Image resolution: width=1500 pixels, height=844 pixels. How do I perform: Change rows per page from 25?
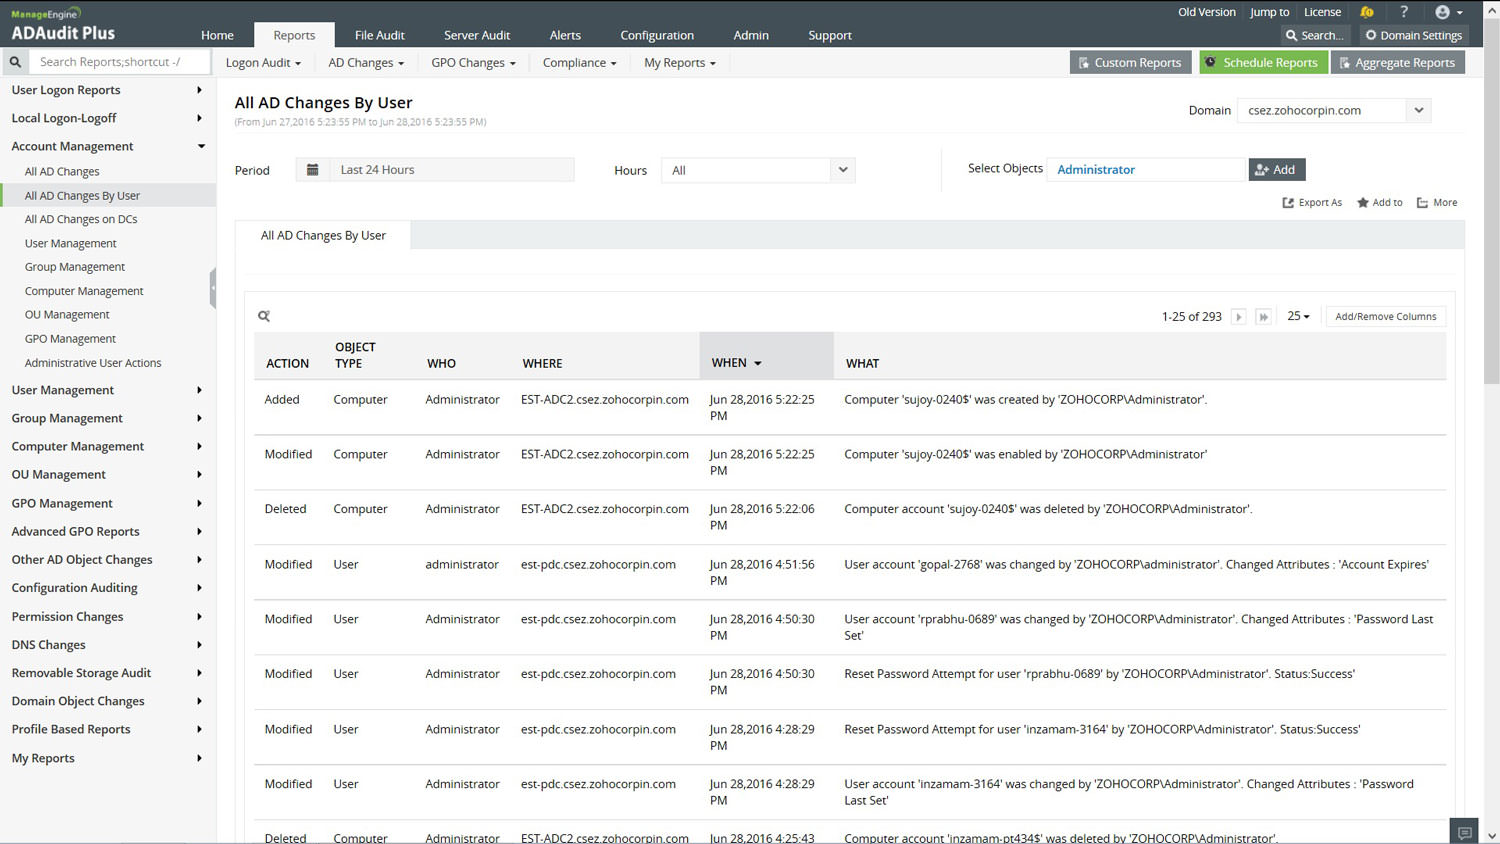pos(1298,316)
